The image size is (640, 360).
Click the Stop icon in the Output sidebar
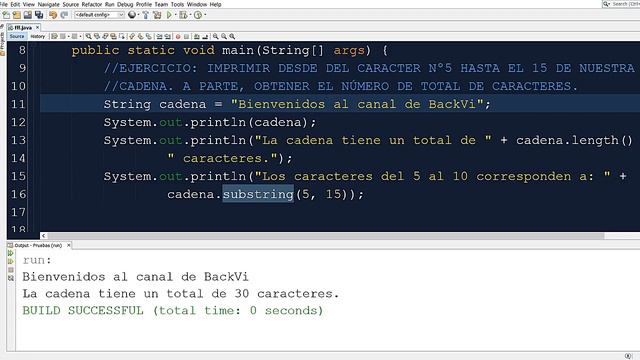pos(11,270)
